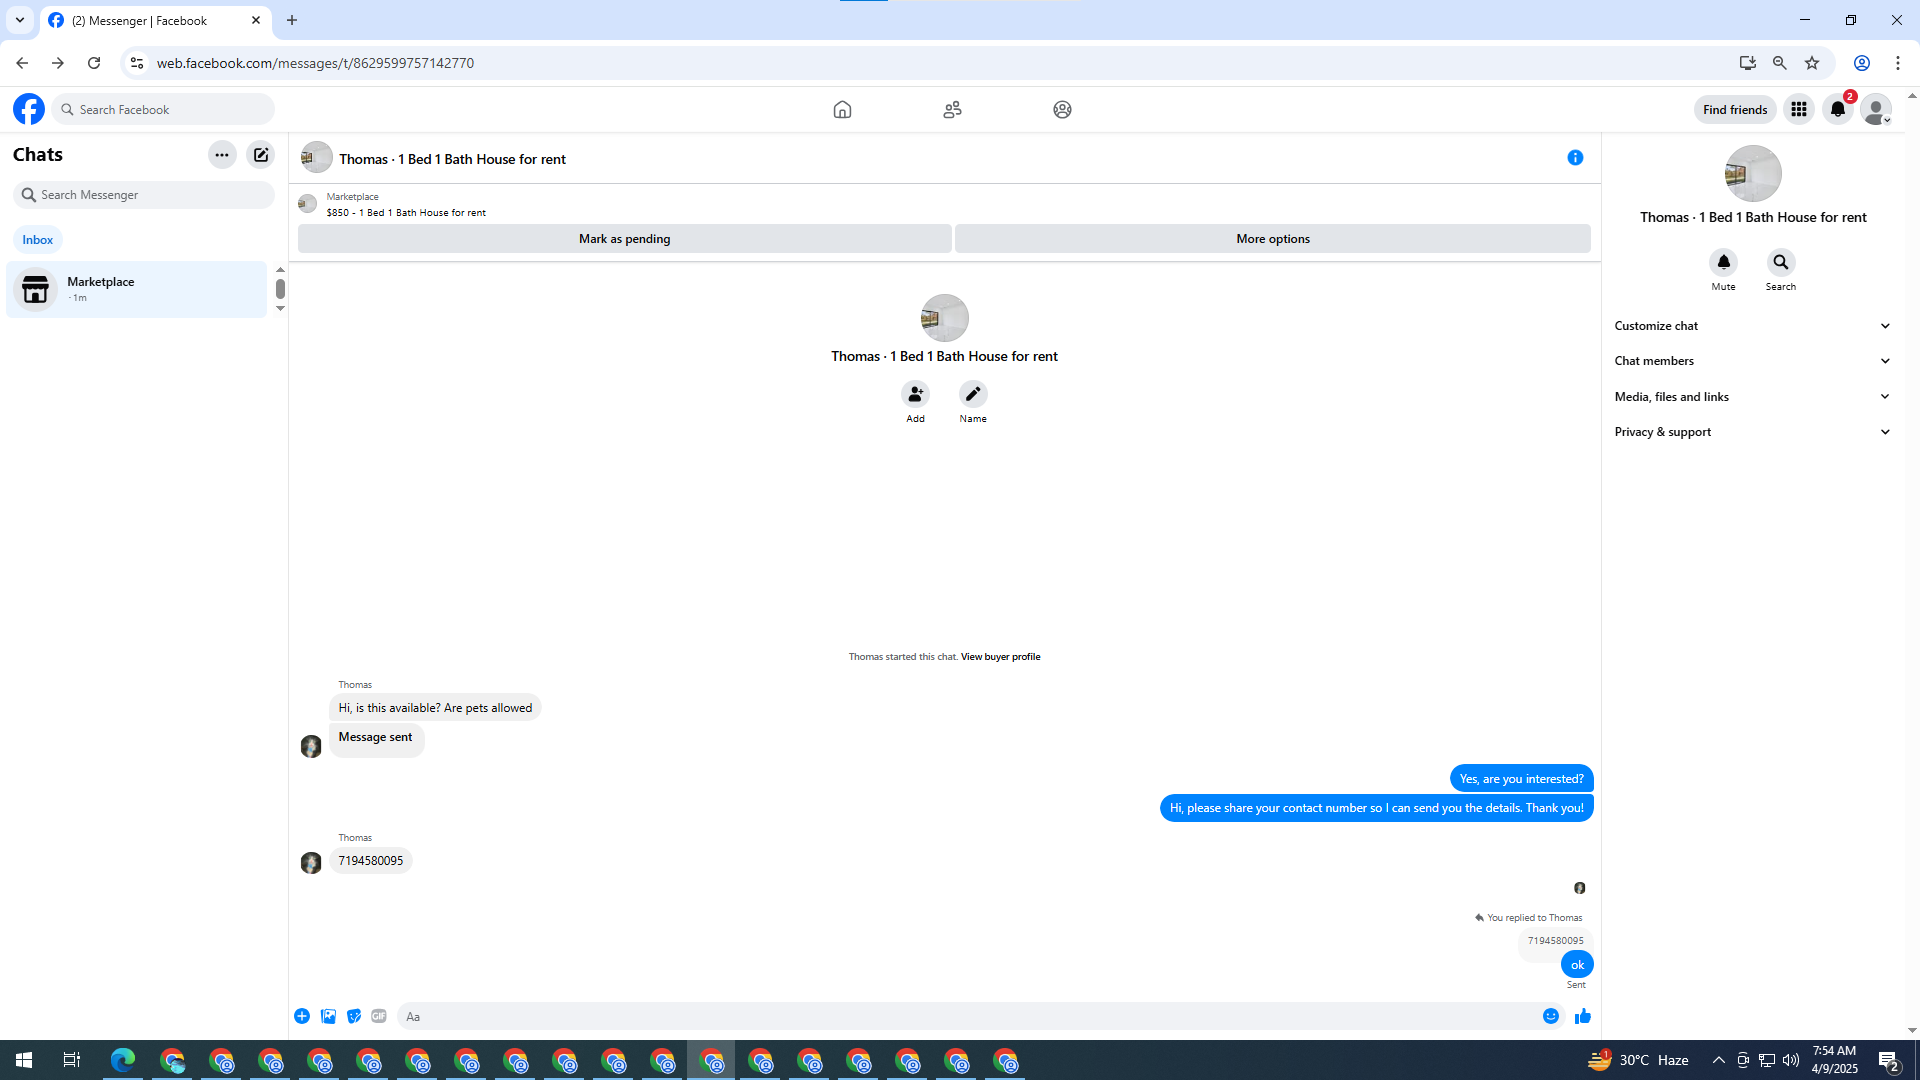Click the '7194580095' message from Thomas
Screen dimensions: 1920x1080
click(371, 861)
